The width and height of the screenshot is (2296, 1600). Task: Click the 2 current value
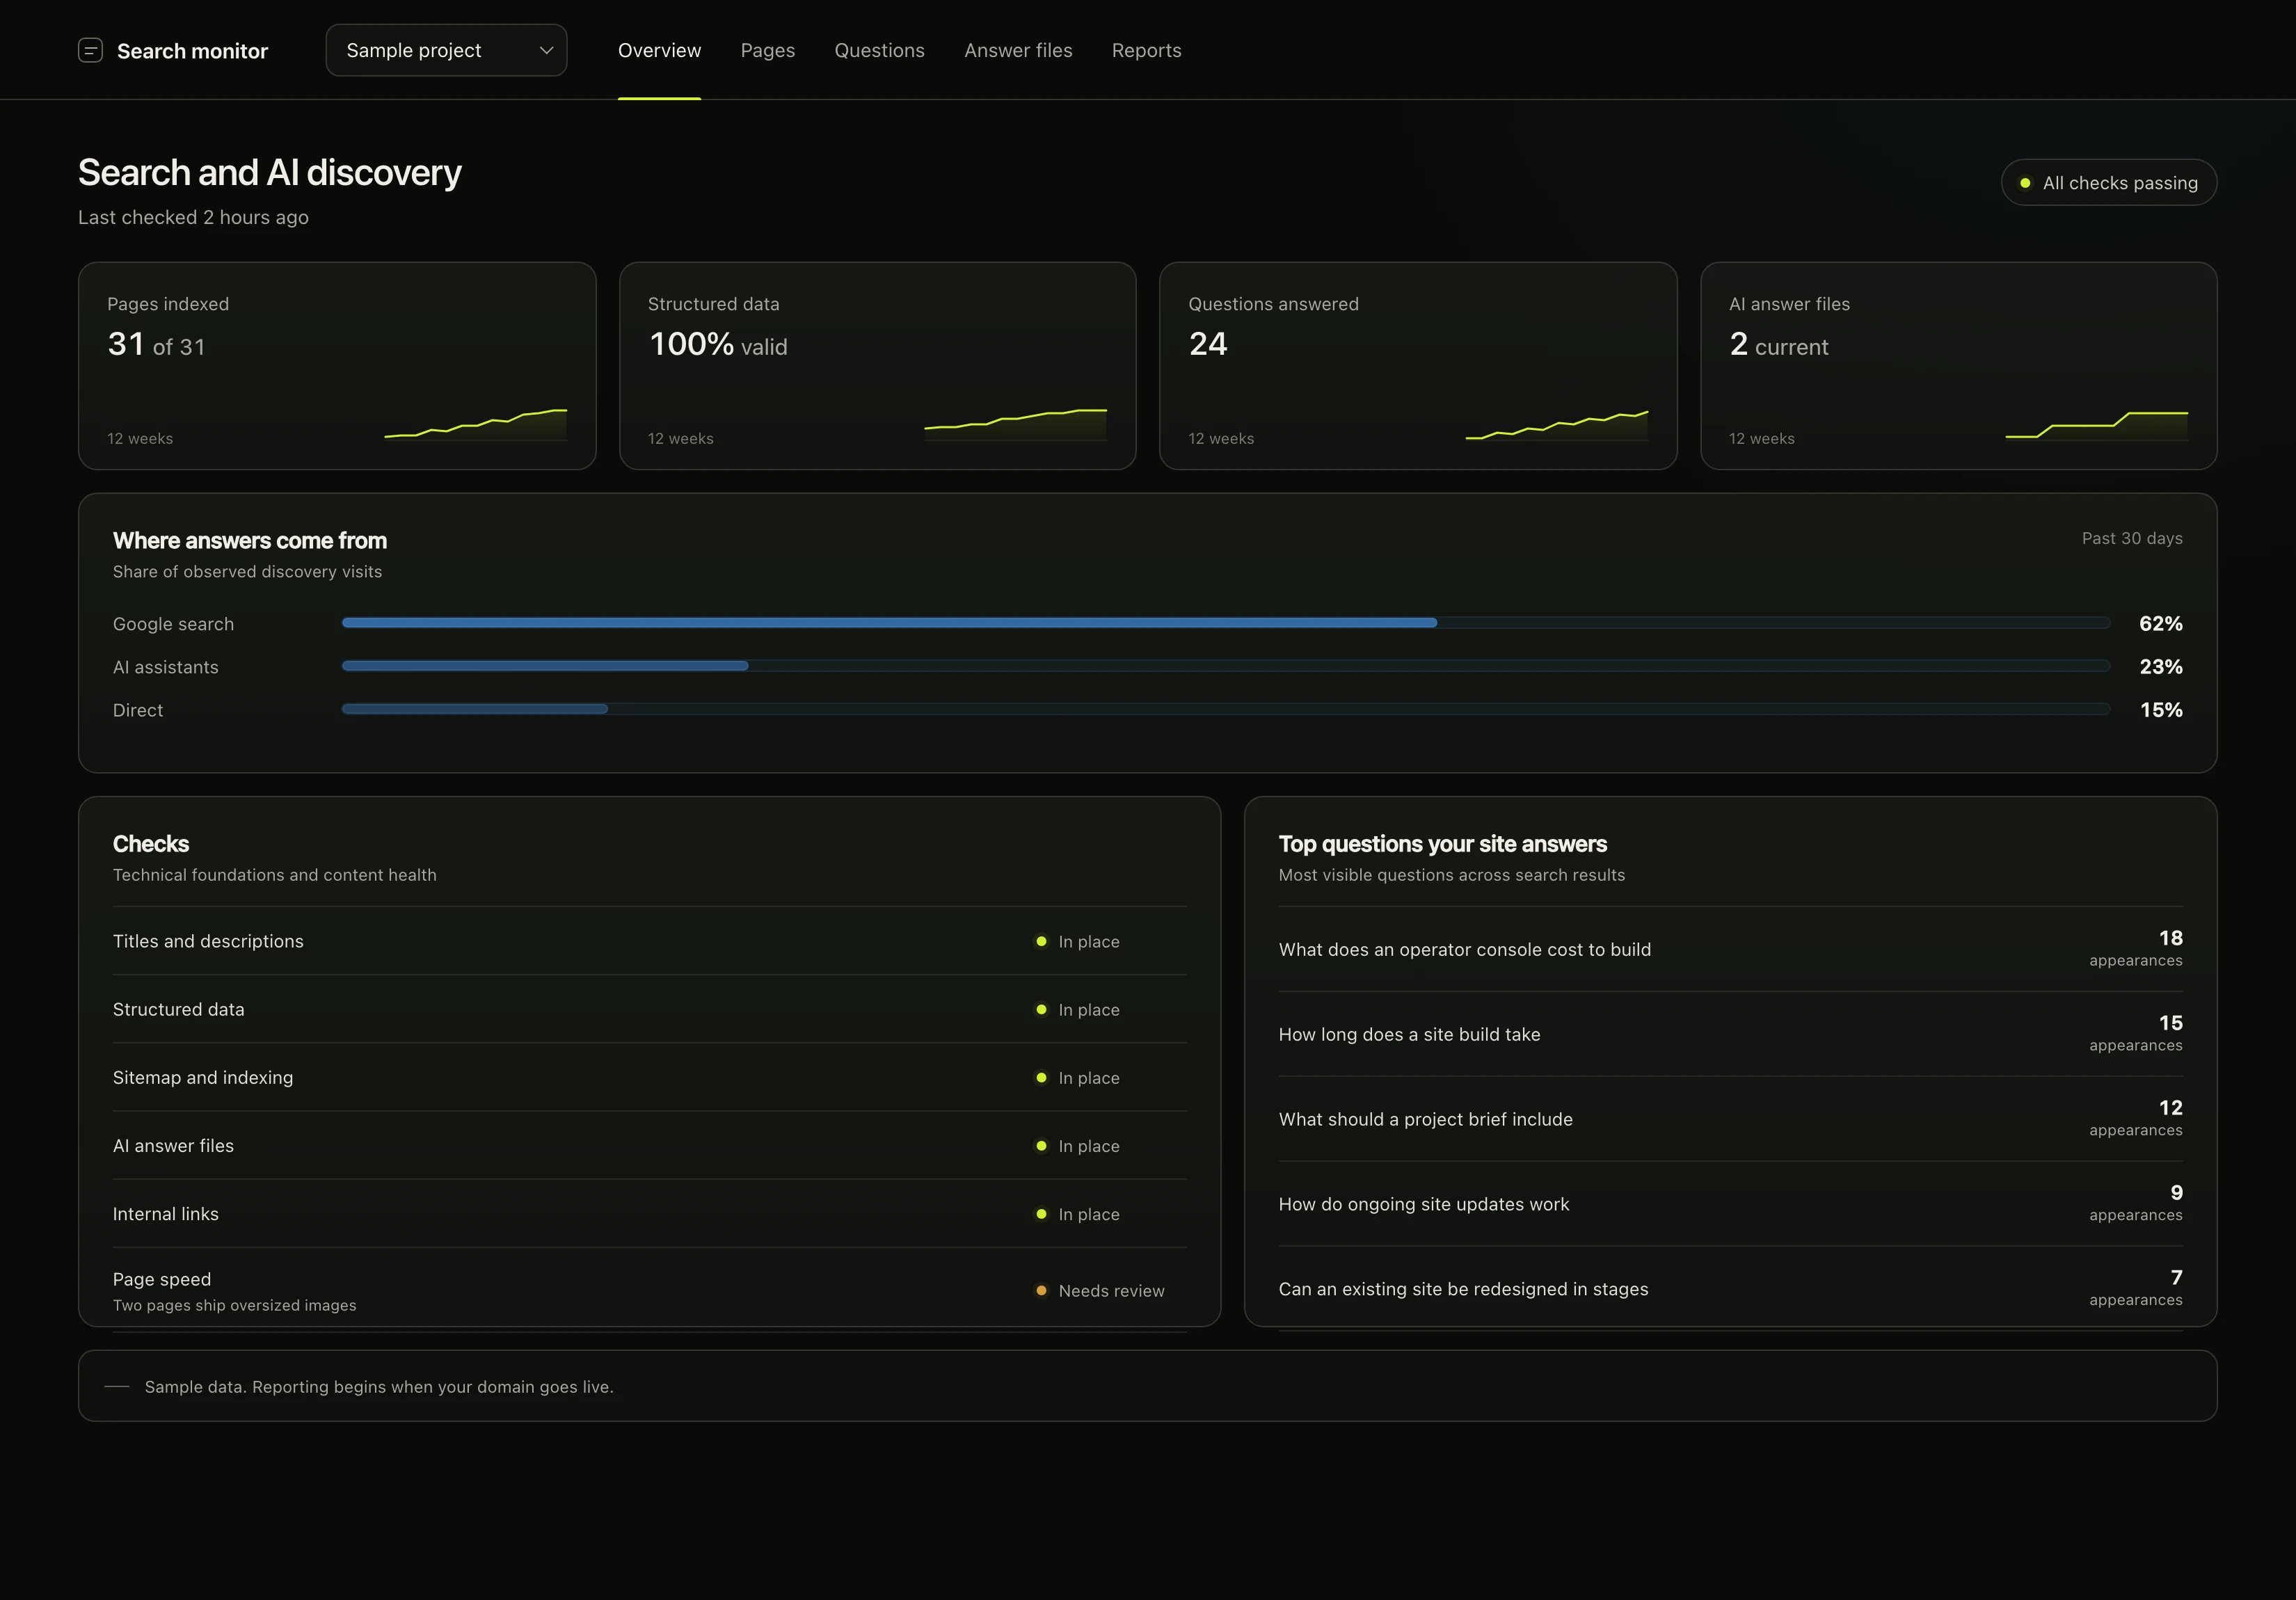1778,345
